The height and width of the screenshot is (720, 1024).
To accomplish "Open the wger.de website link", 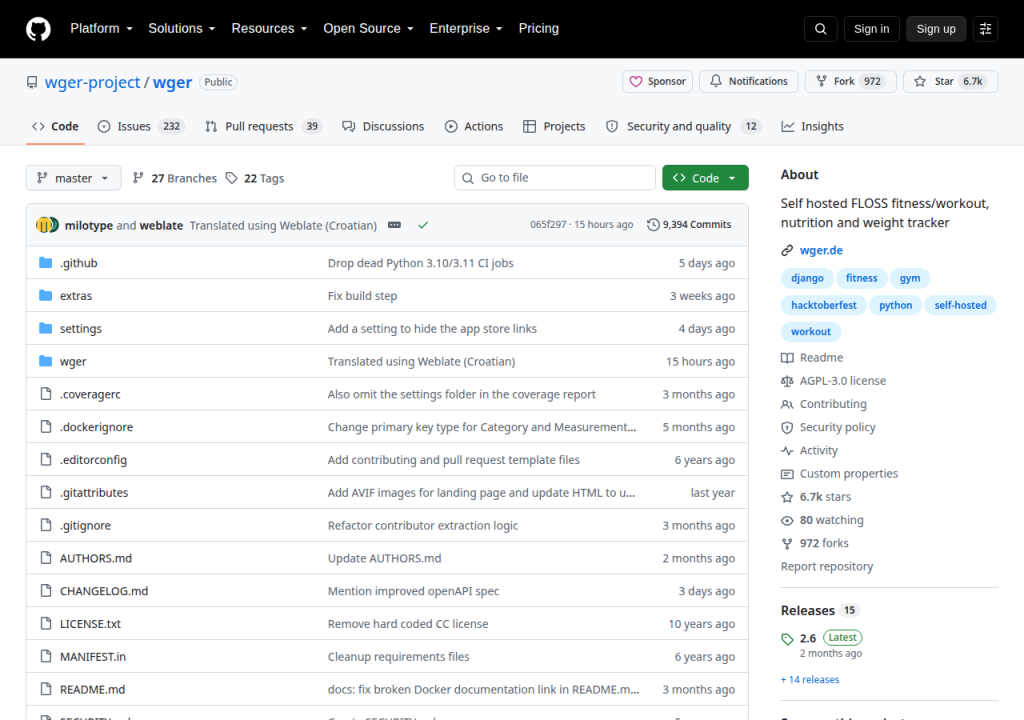I will point(821,250).
